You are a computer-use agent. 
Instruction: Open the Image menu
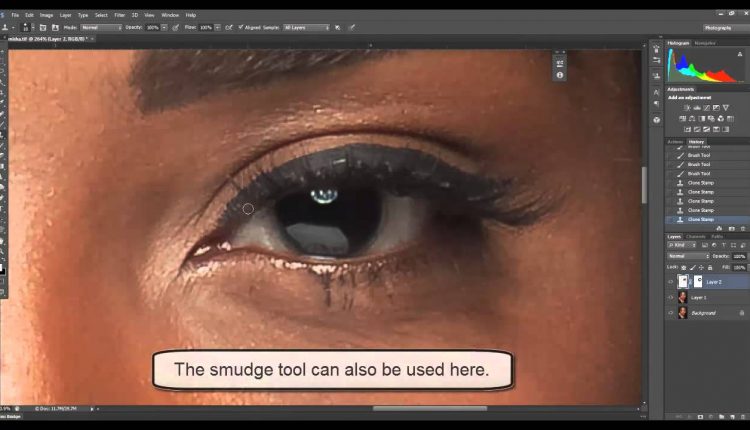point(46,15)
